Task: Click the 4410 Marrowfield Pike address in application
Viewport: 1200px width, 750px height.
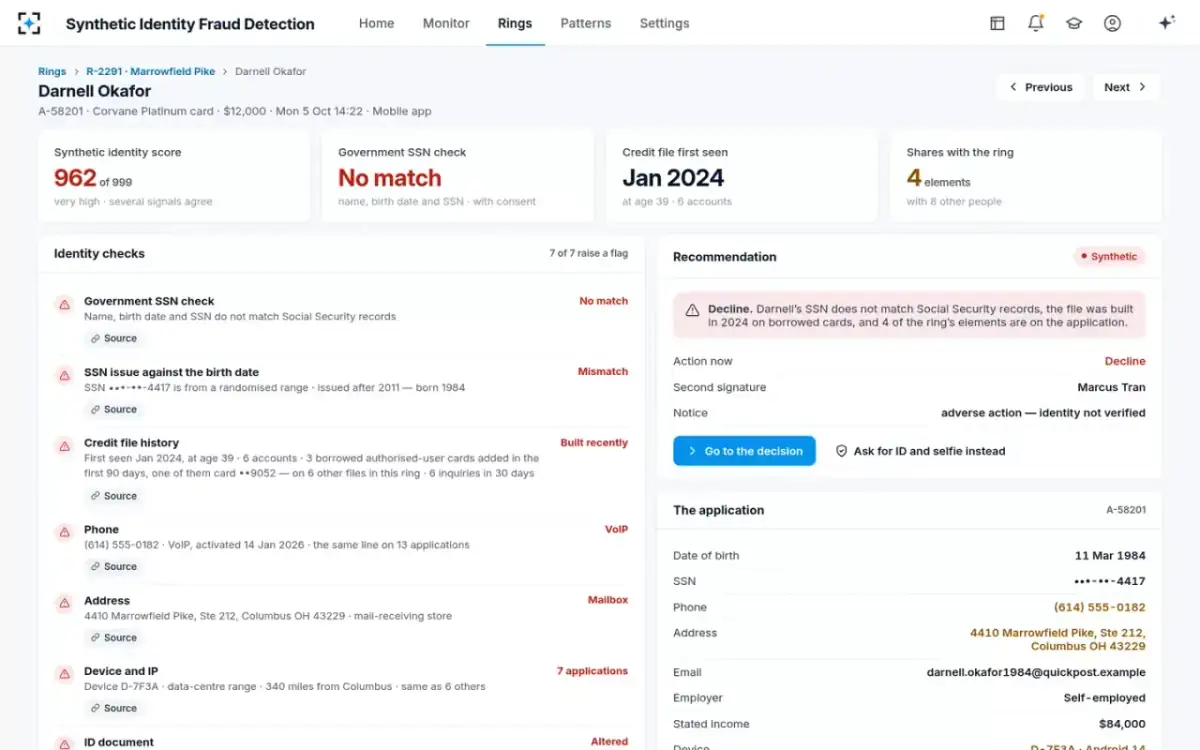Action: click(x=1058, y=640)
